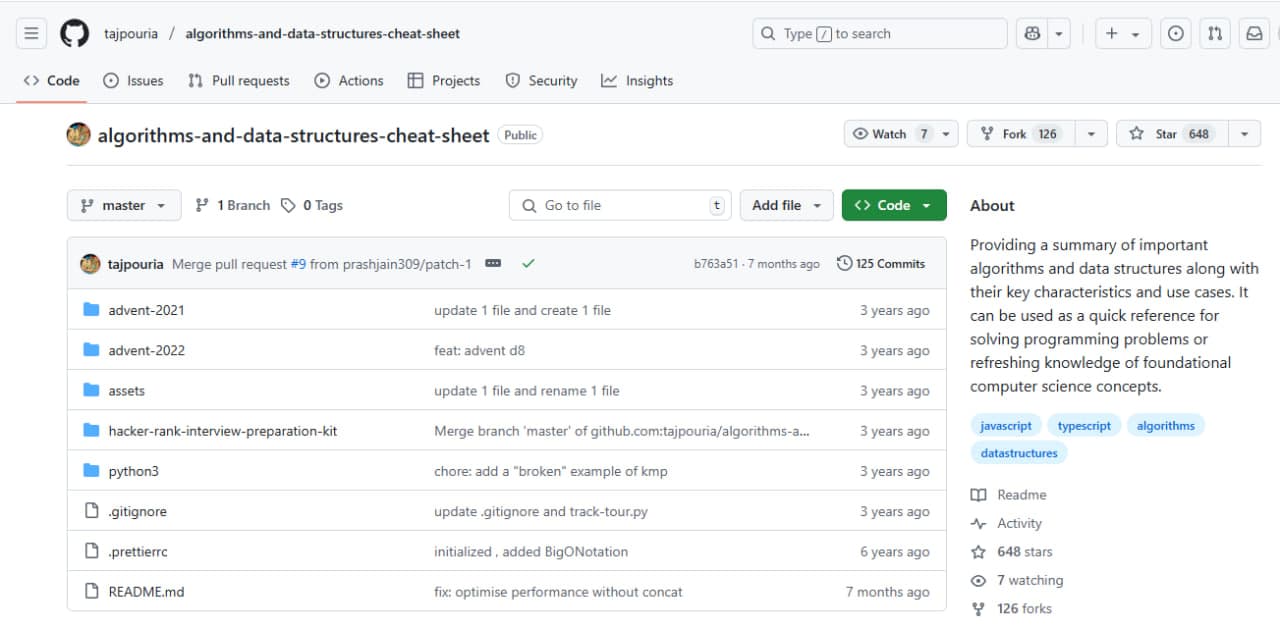Click the README.md file icon
The width and height of the screenshot is (1280, 627).
92,591
